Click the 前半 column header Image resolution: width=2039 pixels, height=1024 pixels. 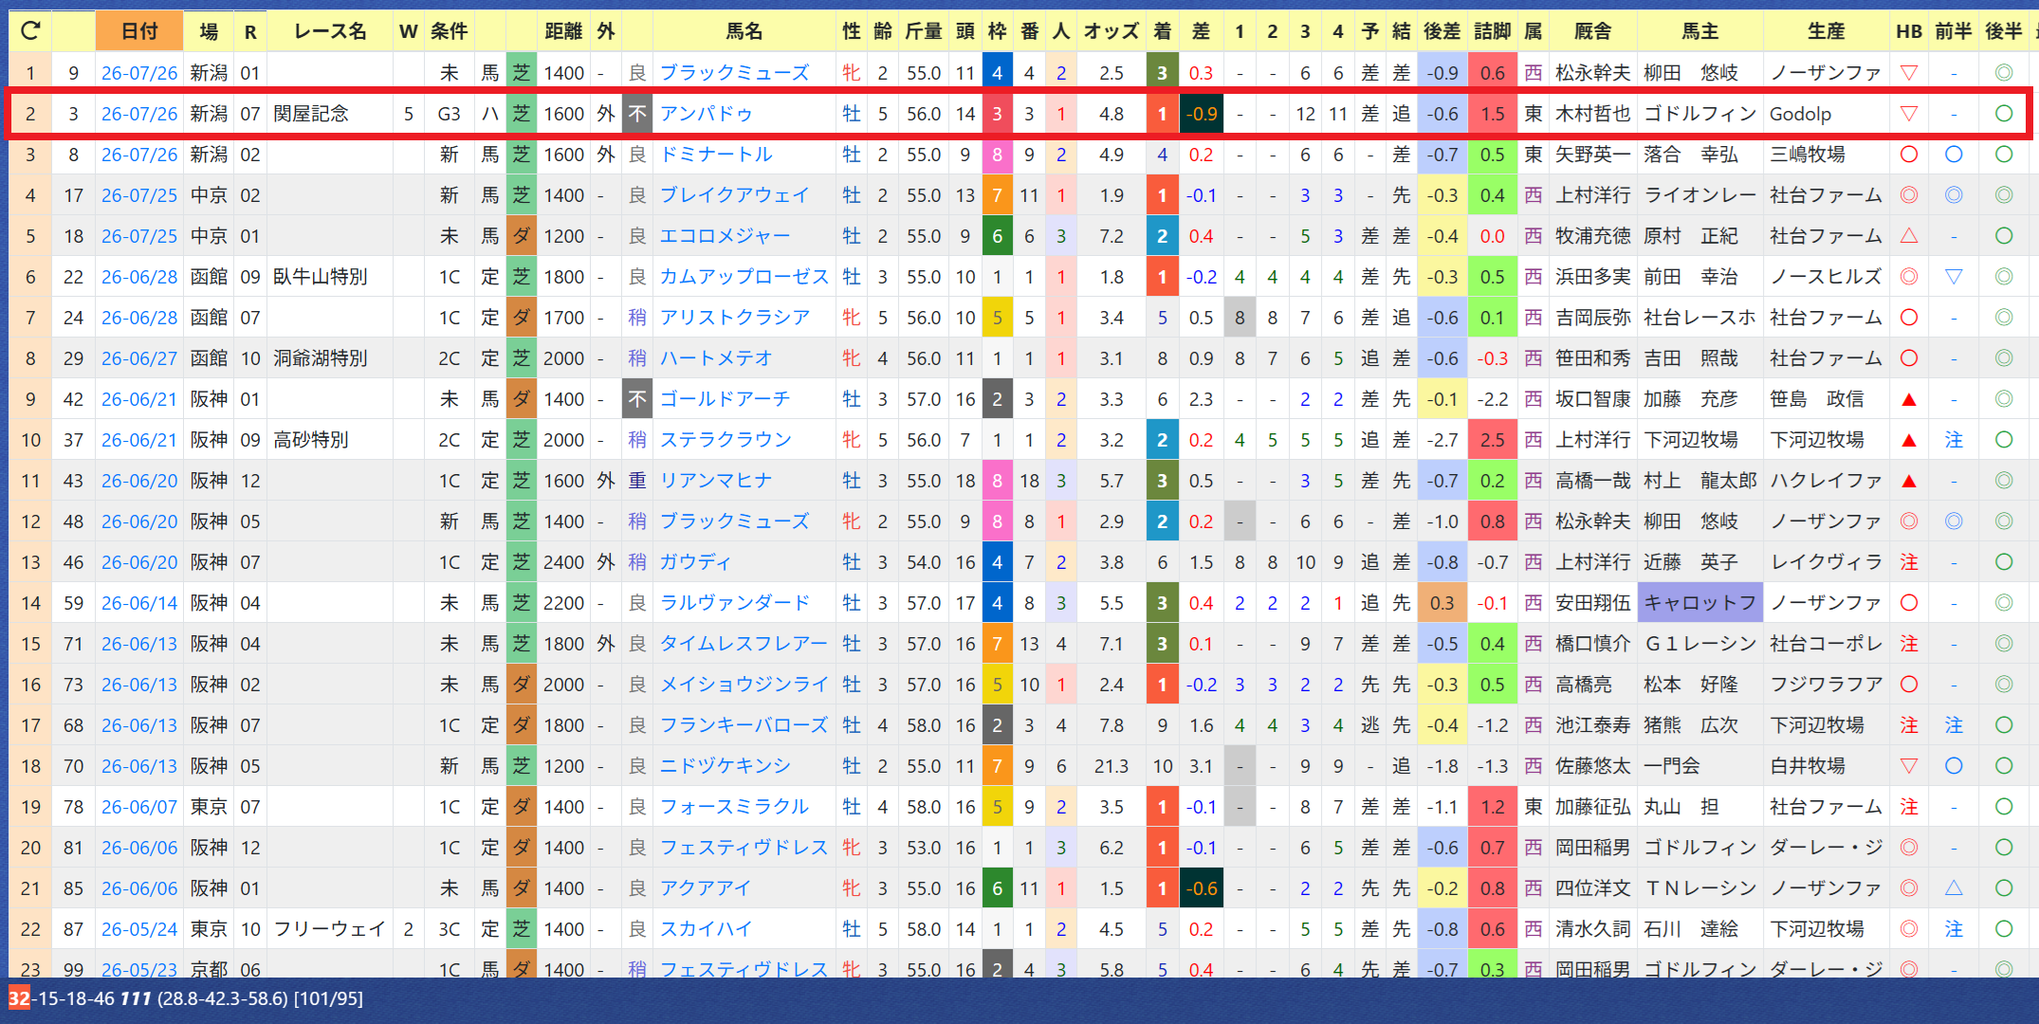(1953, 31)
